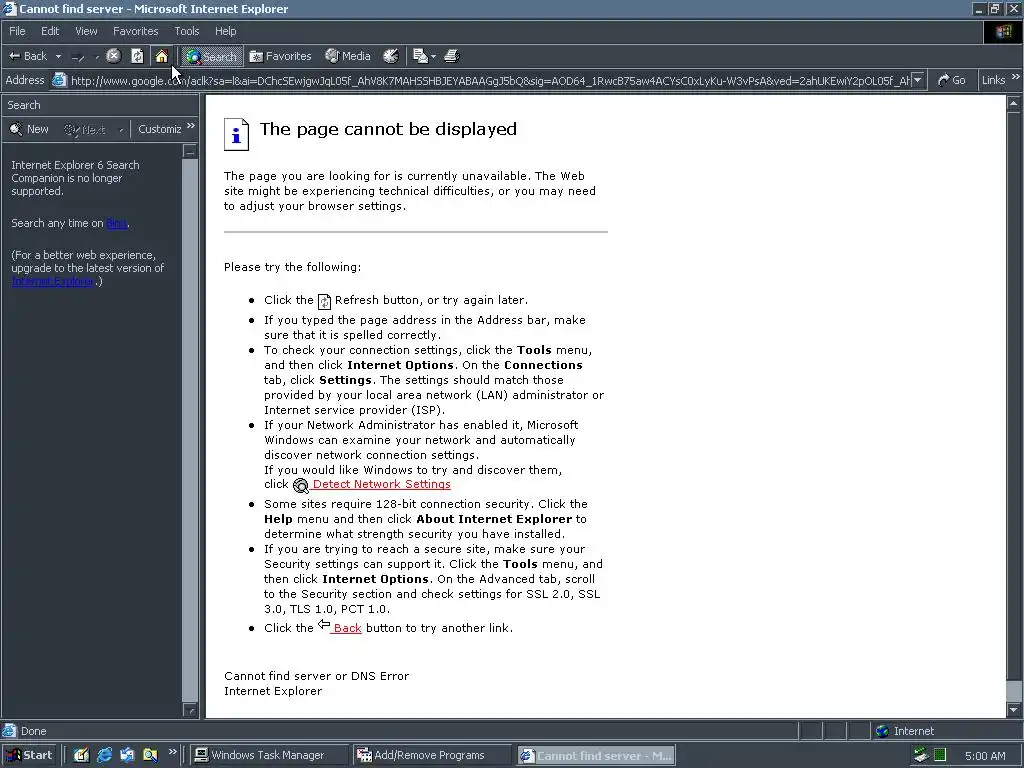This screenshot has height=768, width=1024.
Task: Open the Bing link in Search pane
Action: click(x=116, y=223)
